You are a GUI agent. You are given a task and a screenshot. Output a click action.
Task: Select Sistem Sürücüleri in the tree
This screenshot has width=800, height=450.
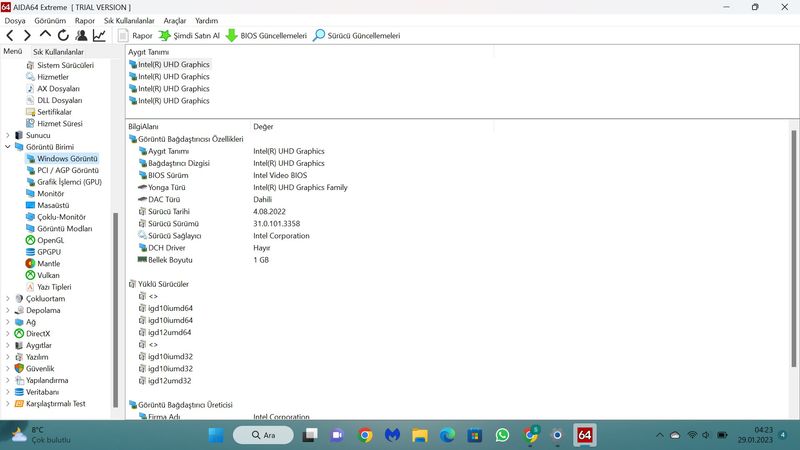pyautogui.click(x=60, y=65)
